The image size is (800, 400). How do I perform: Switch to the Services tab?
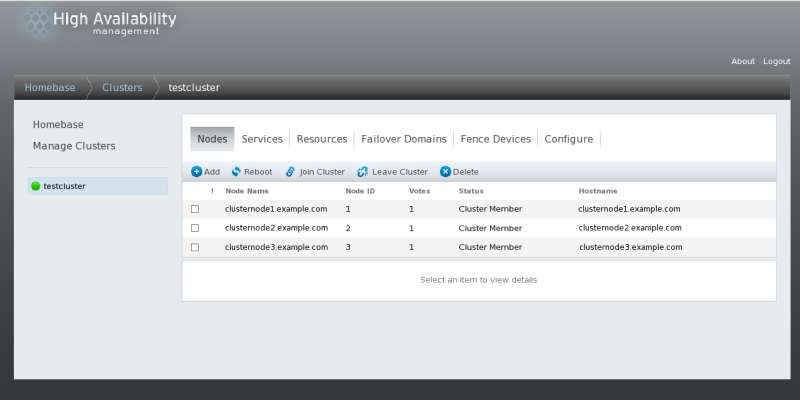coord(262,139)
